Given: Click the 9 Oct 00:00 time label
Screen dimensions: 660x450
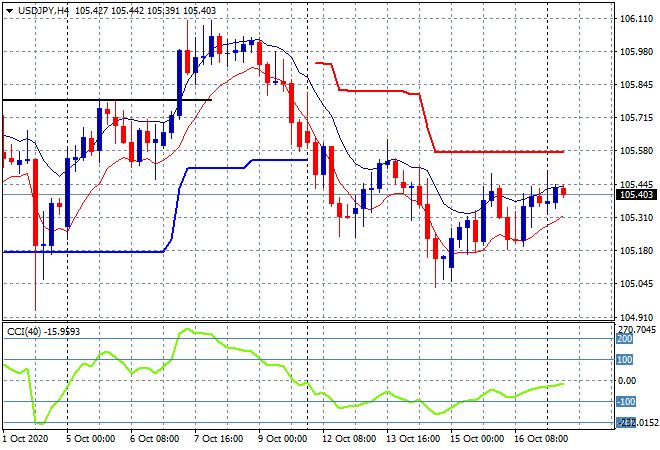Looking at the screenshot, I should tap(282, 439).
